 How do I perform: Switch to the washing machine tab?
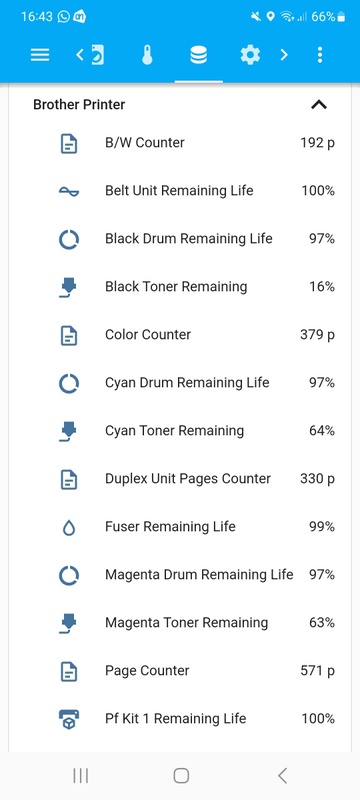pyautogui.click(x=97, y=55)
